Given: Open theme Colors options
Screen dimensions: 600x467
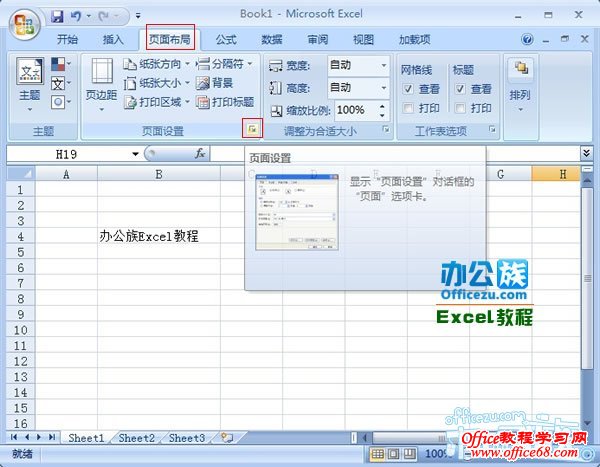Looking at the screenshot, I should [x=61, y=64].
